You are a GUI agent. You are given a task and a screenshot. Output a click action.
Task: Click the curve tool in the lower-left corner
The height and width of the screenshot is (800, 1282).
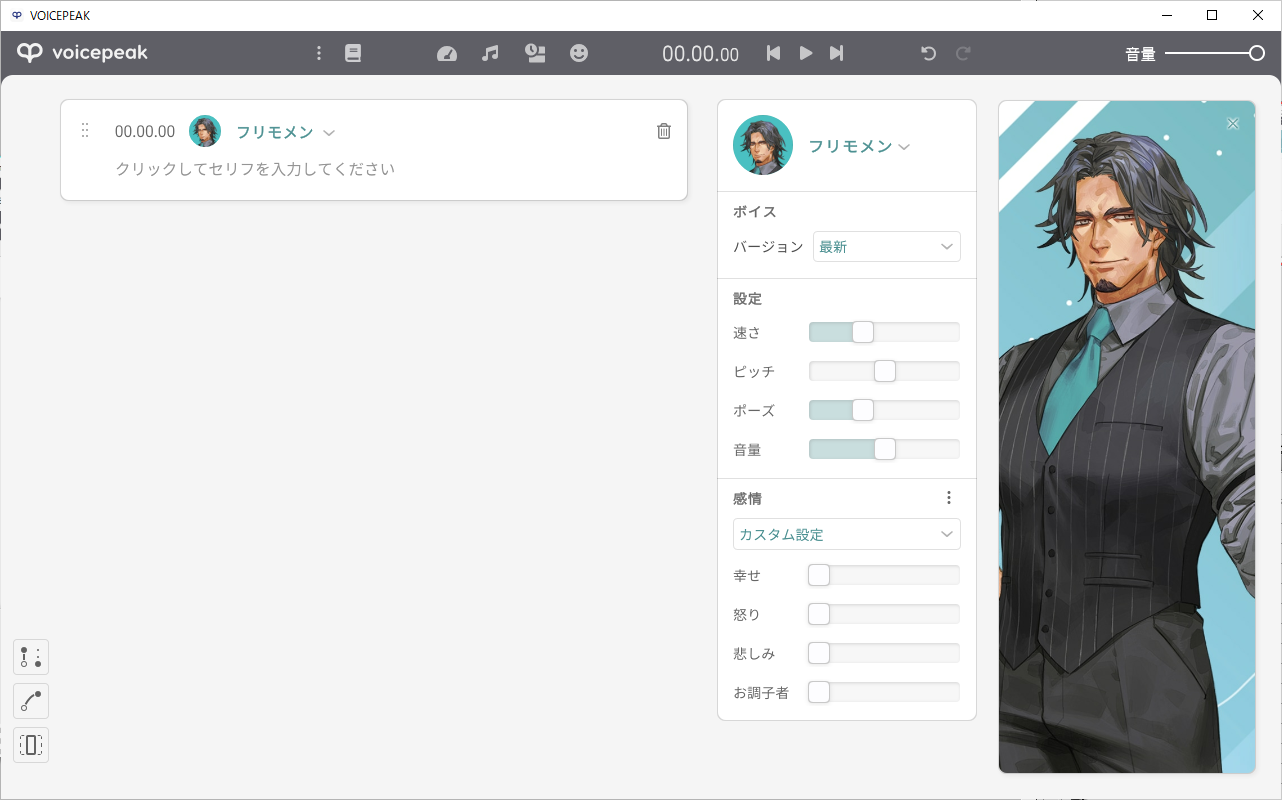[x=31, y=701]
